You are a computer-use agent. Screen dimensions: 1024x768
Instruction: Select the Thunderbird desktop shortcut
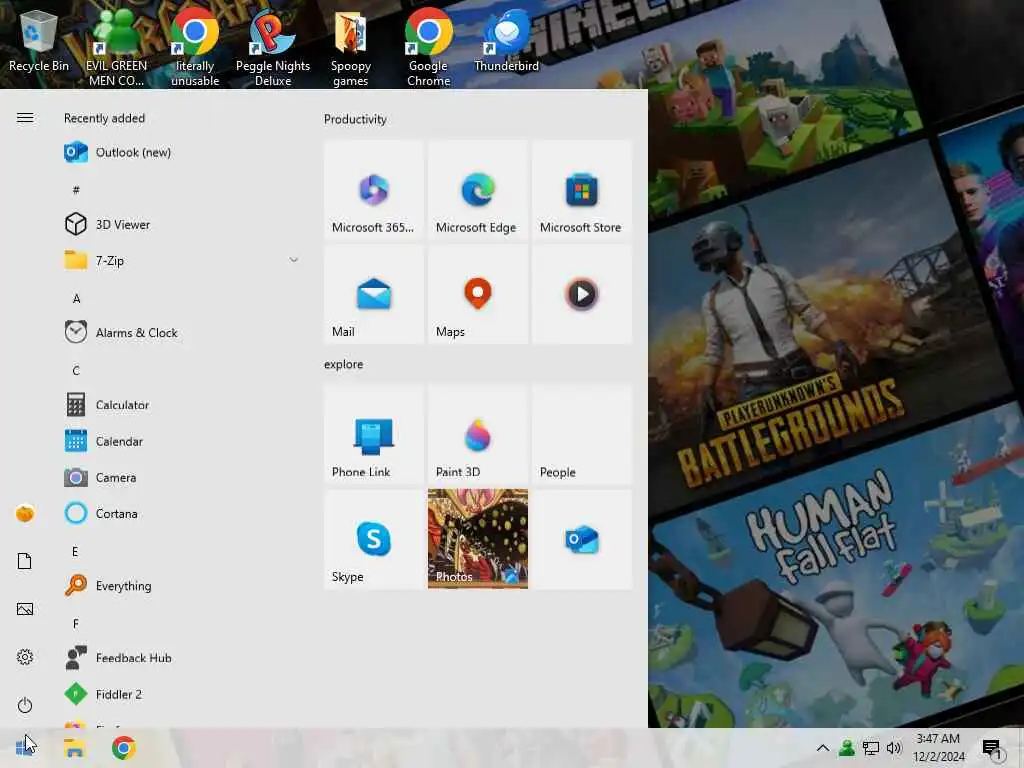(x=507, y=39)
